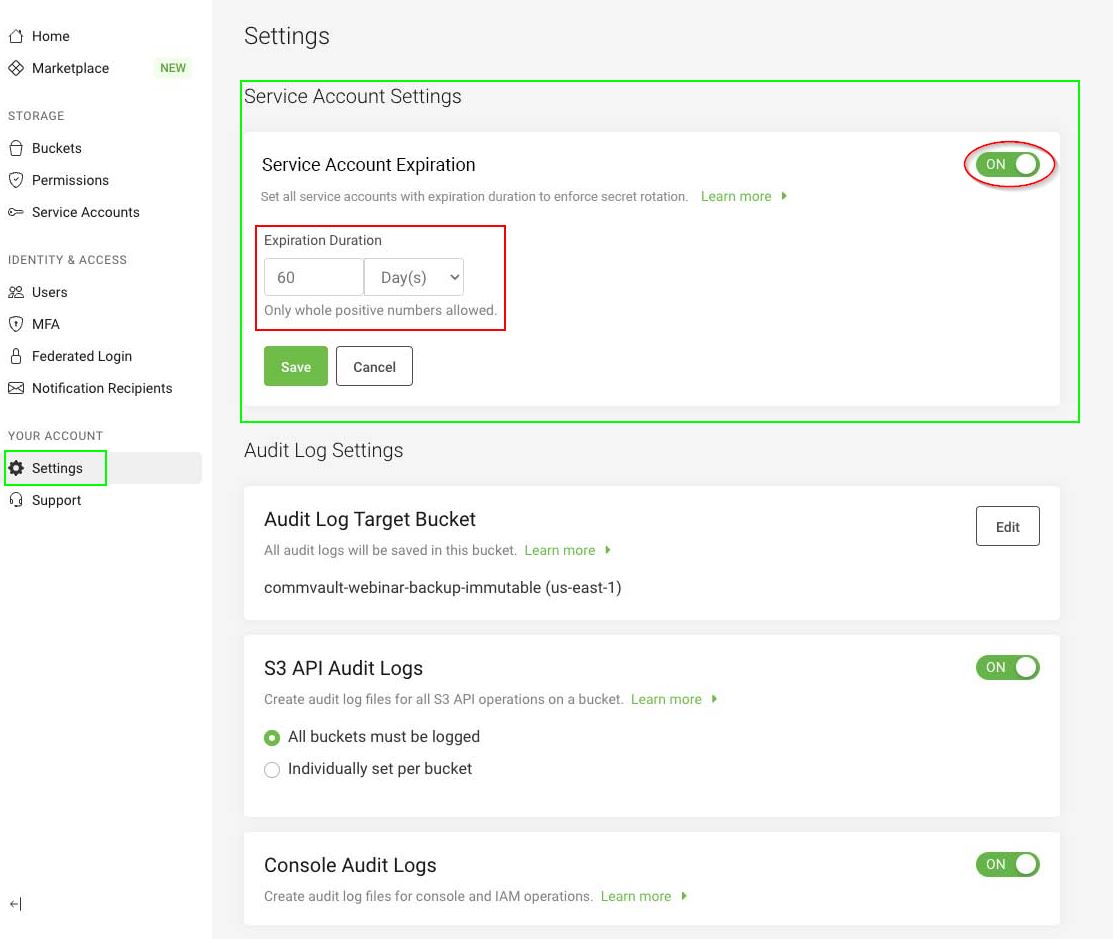The height and width of the screenshot is (939, 1113).
Task: Open Learn more link under Service Account Expiration
Action: (x=736, y=197)
